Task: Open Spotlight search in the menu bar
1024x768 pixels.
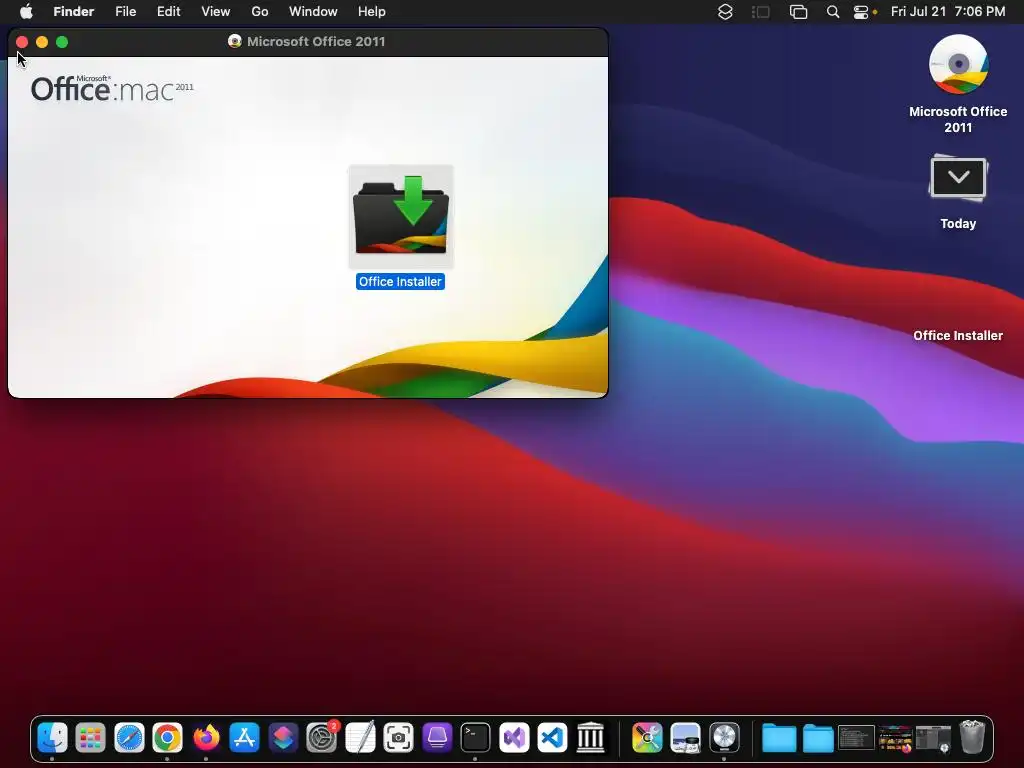Action: 833,12
